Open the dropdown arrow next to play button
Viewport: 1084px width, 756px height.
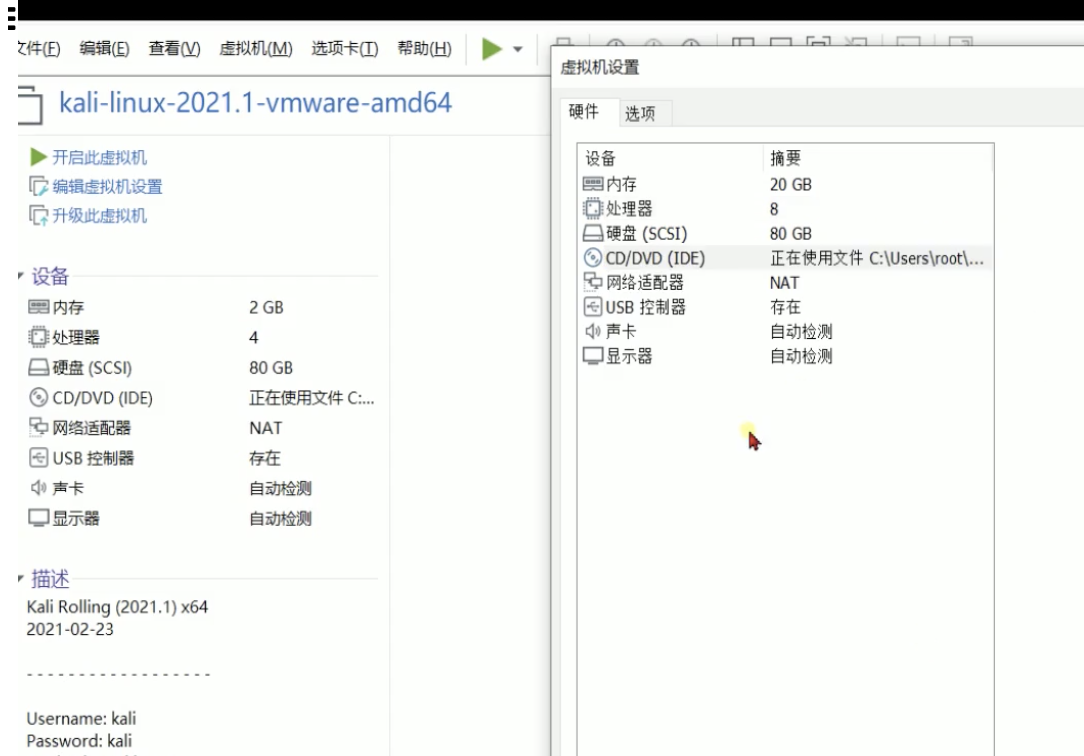point(517,49)
